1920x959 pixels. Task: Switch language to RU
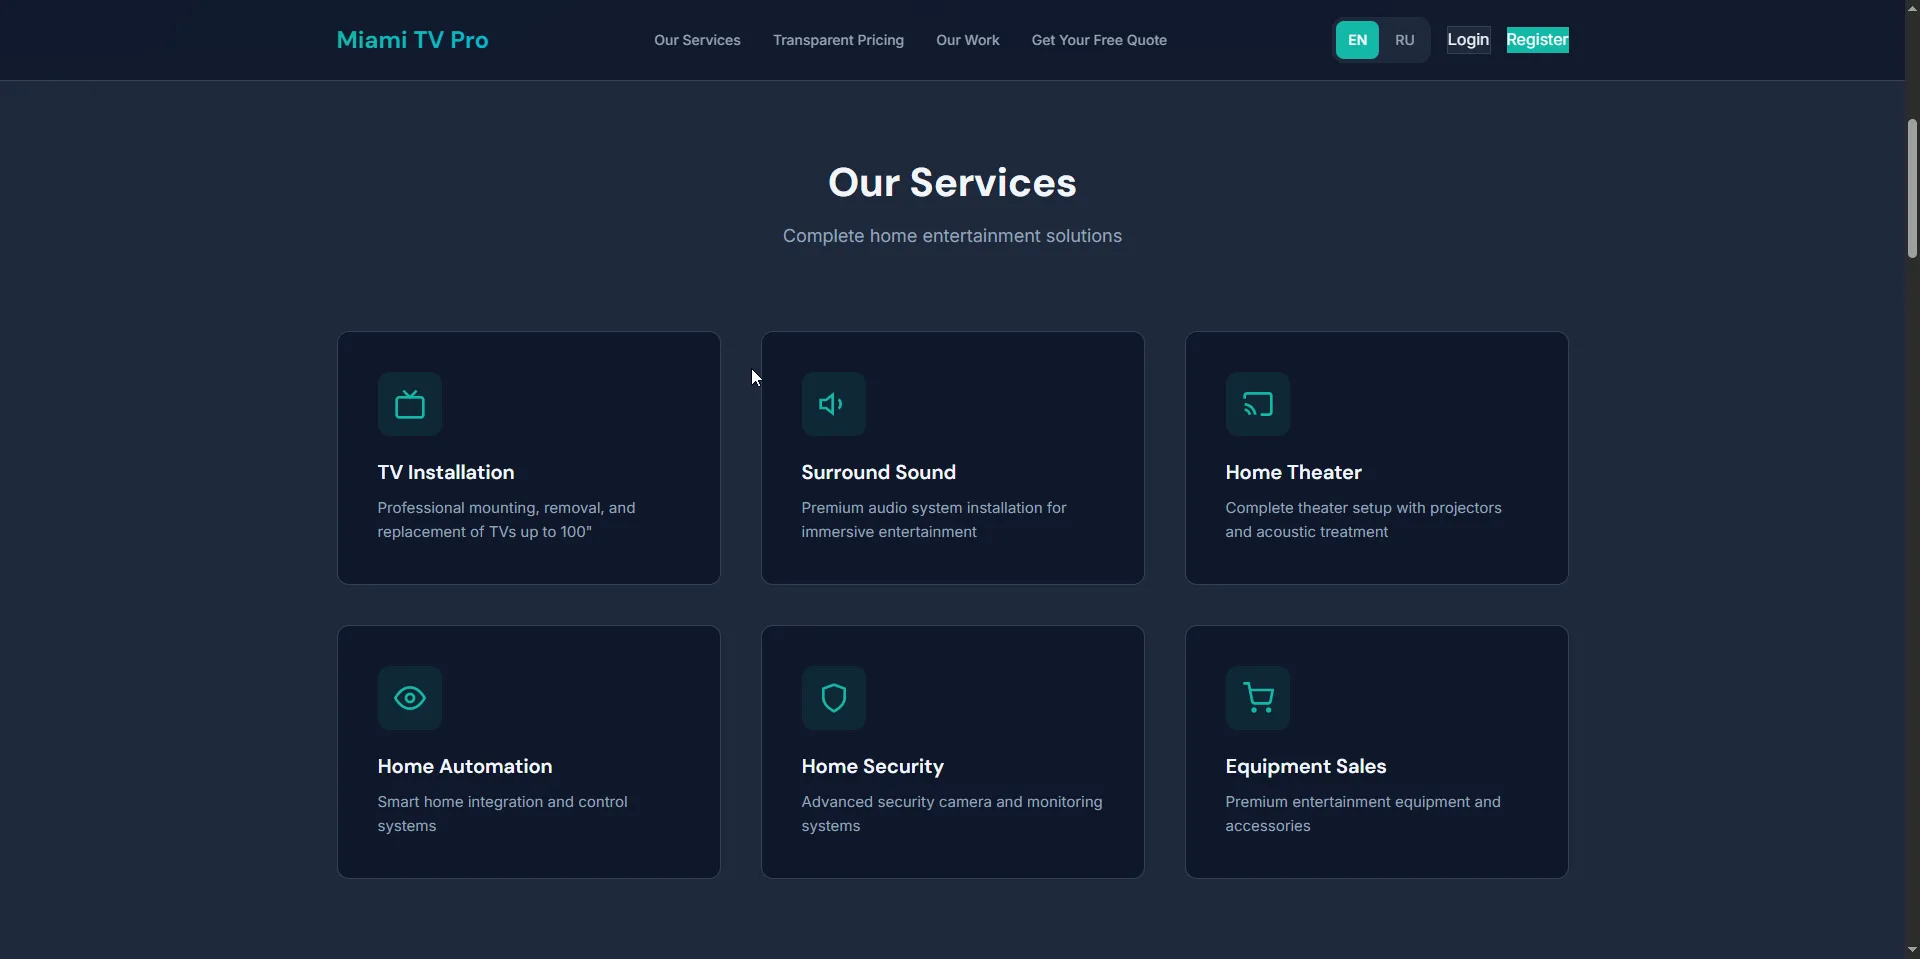coord(1404,40)
